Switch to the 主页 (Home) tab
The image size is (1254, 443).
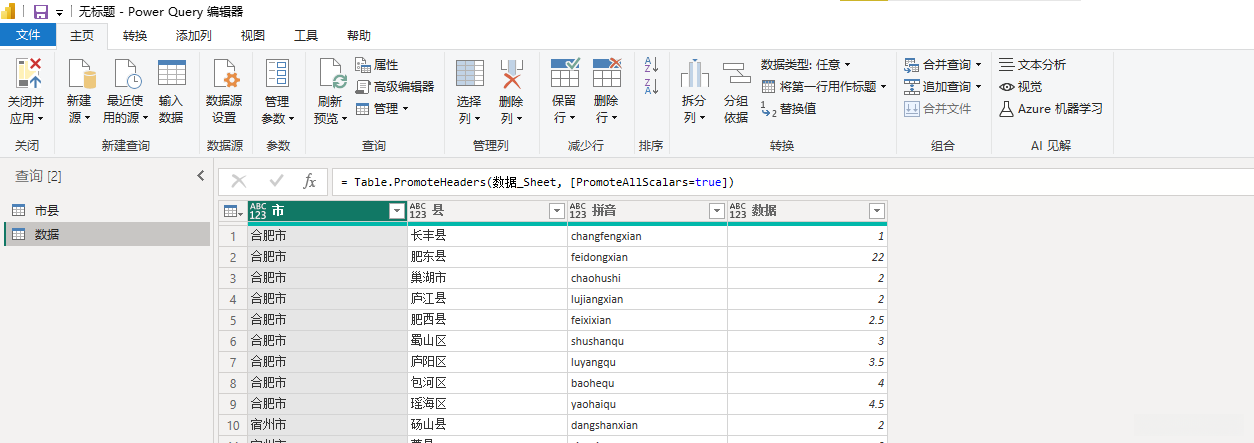pos(82,35)
